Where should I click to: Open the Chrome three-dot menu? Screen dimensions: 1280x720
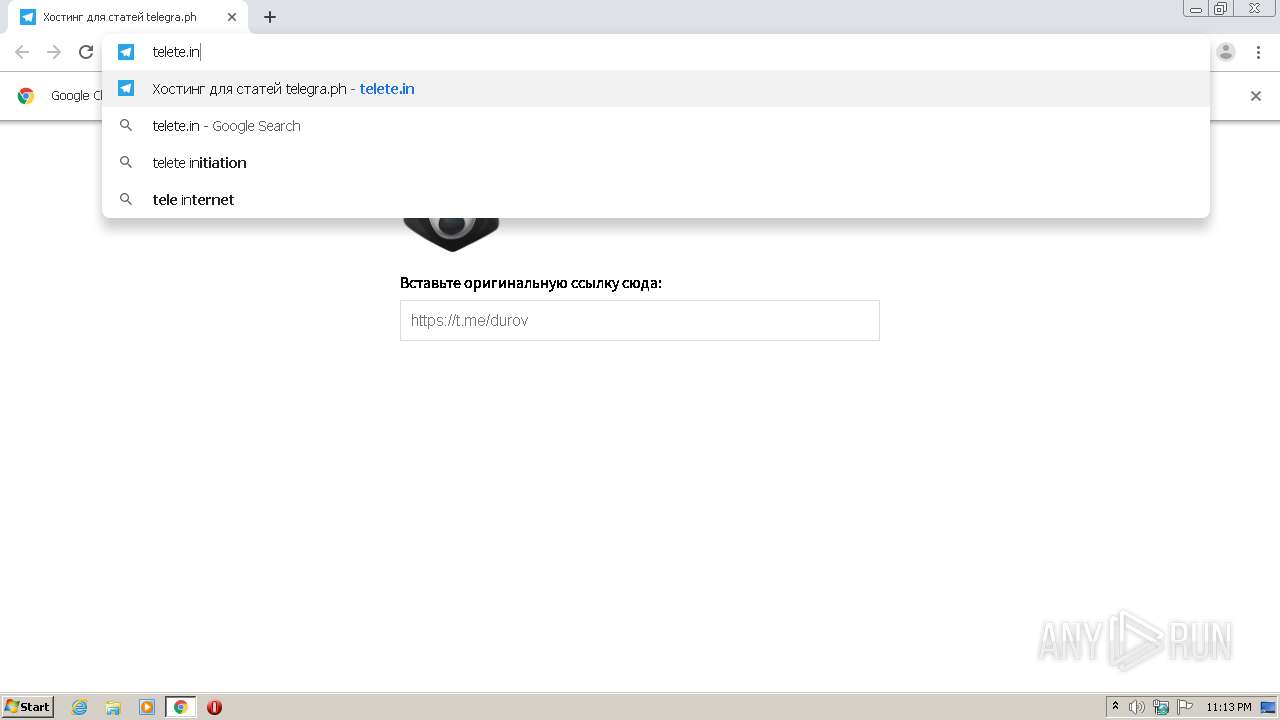click(x=1258, y=52)
